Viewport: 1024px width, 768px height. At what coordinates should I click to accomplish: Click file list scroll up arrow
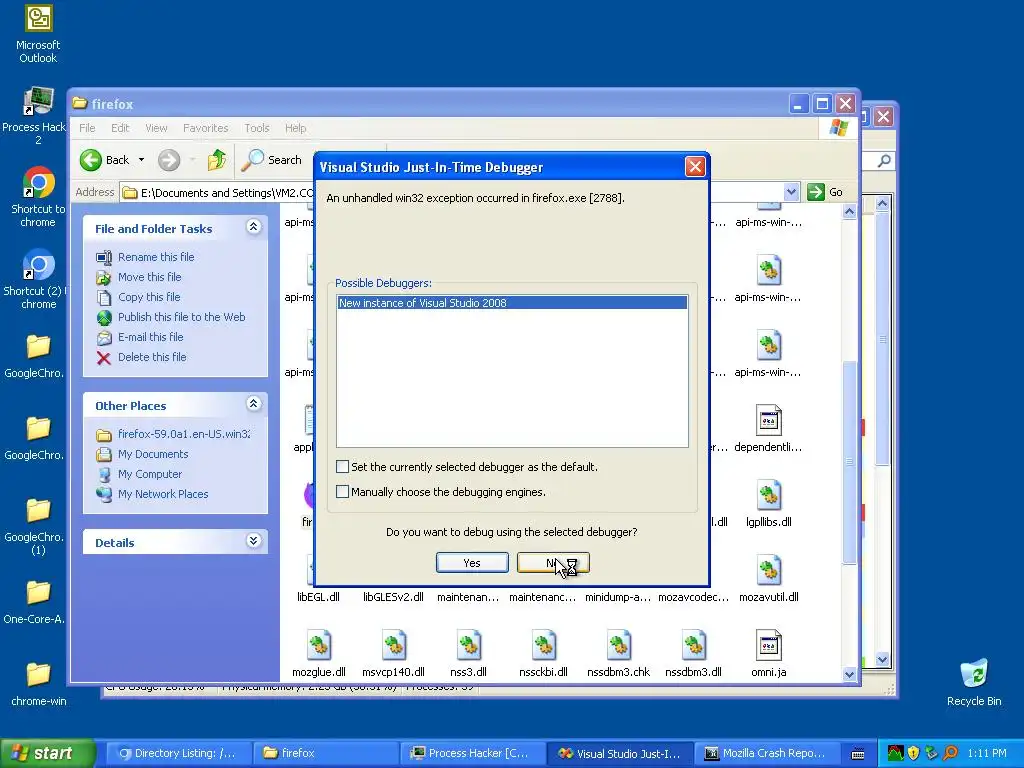(849, 211)
